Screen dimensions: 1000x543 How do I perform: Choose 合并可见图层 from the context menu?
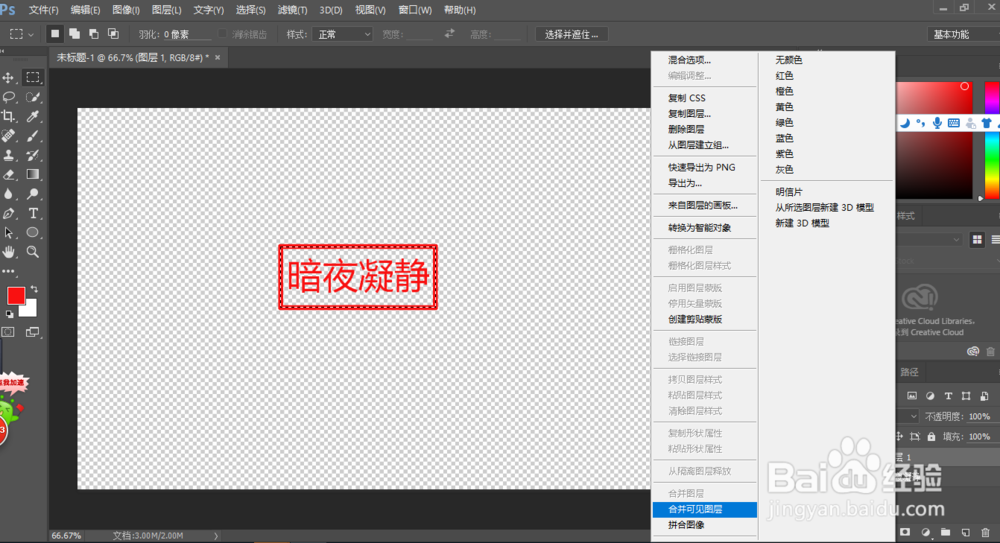(x=705, y=509)
